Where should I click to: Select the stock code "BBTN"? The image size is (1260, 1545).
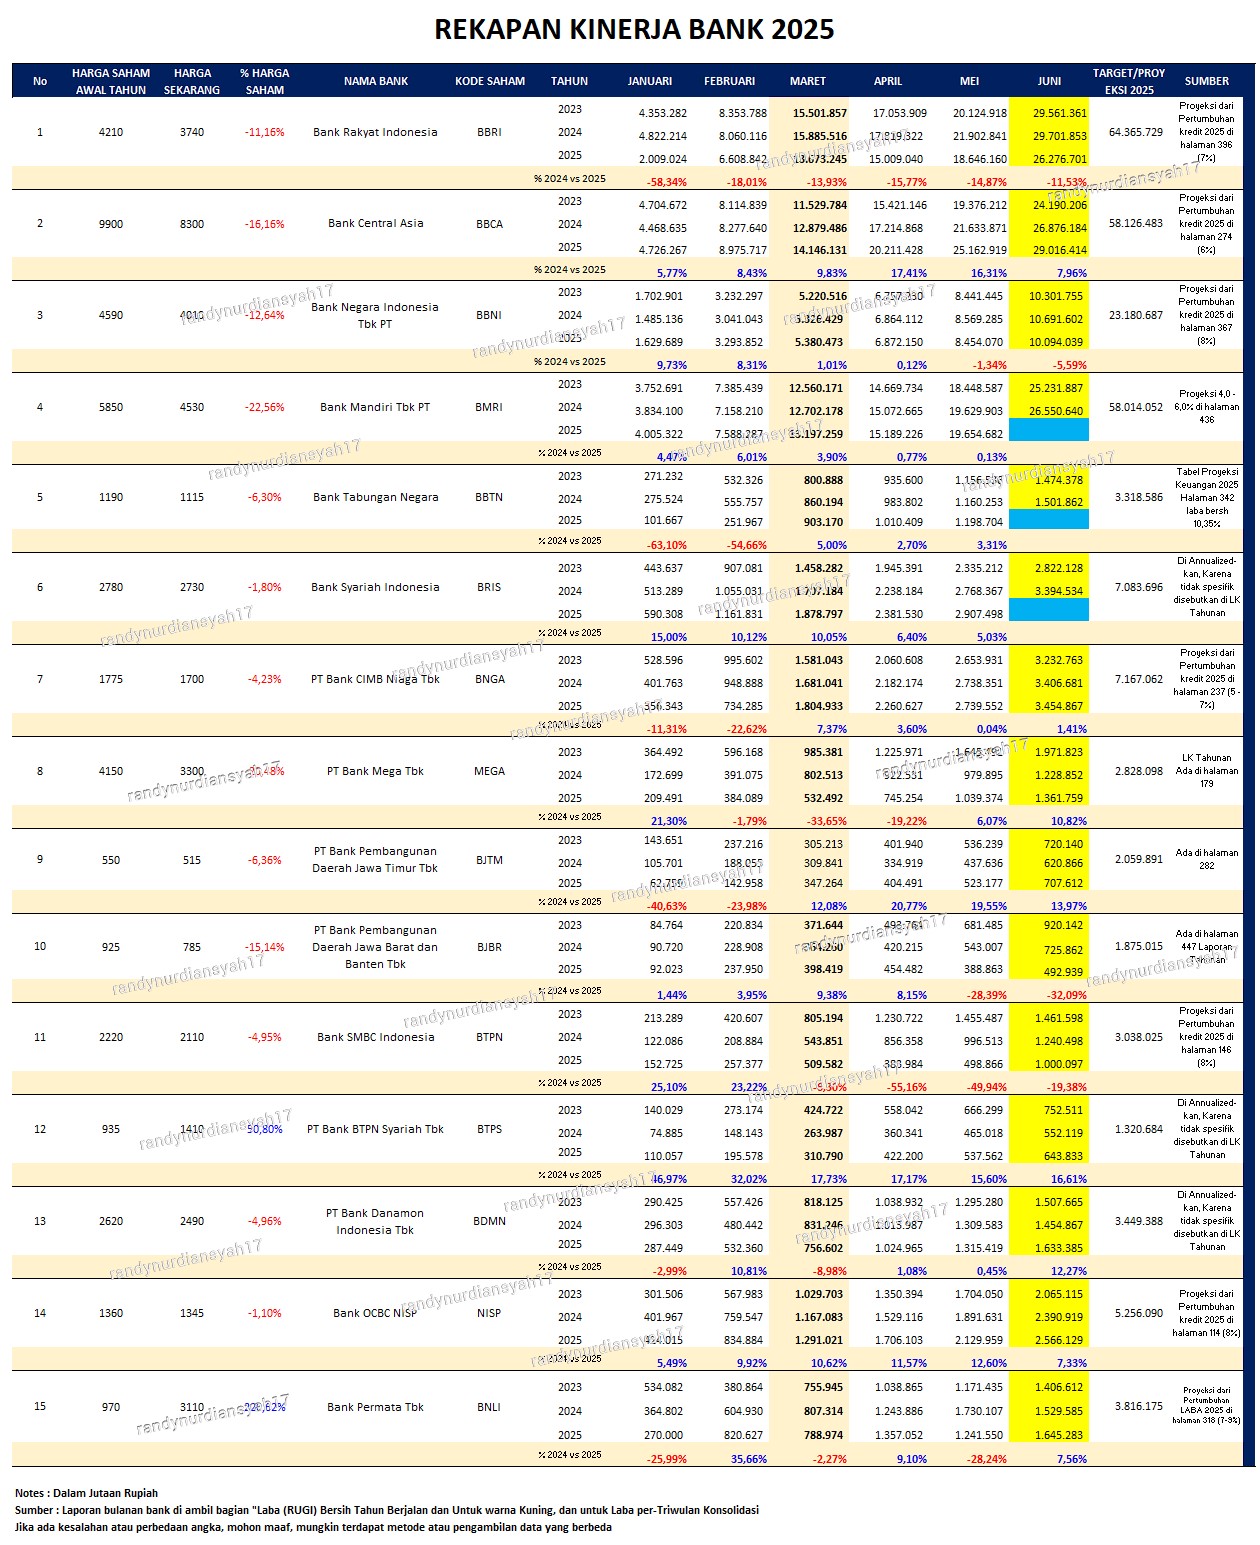(x=489, y=497)
